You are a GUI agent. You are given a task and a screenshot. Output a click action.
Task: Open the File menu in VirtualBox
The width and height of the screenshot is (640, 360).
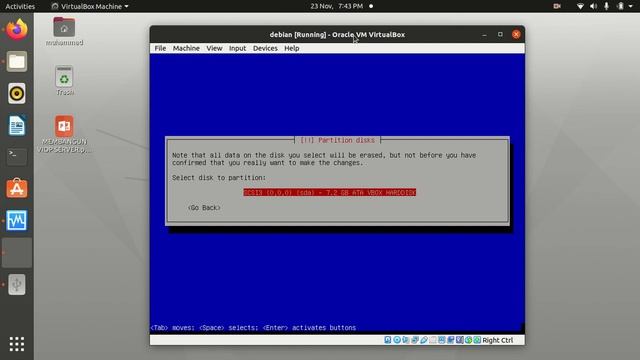tap(160, 48)
